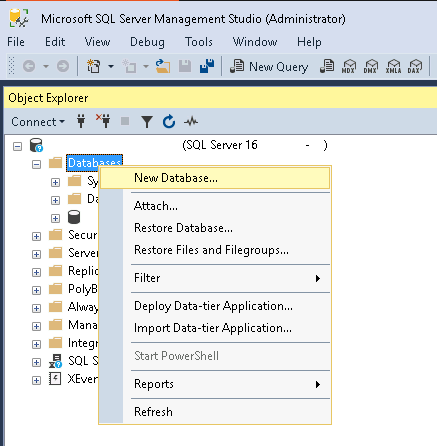The image size is (437, 446).
Task: Click the New Project toolbar icon
Action: [x=94, y=66]
